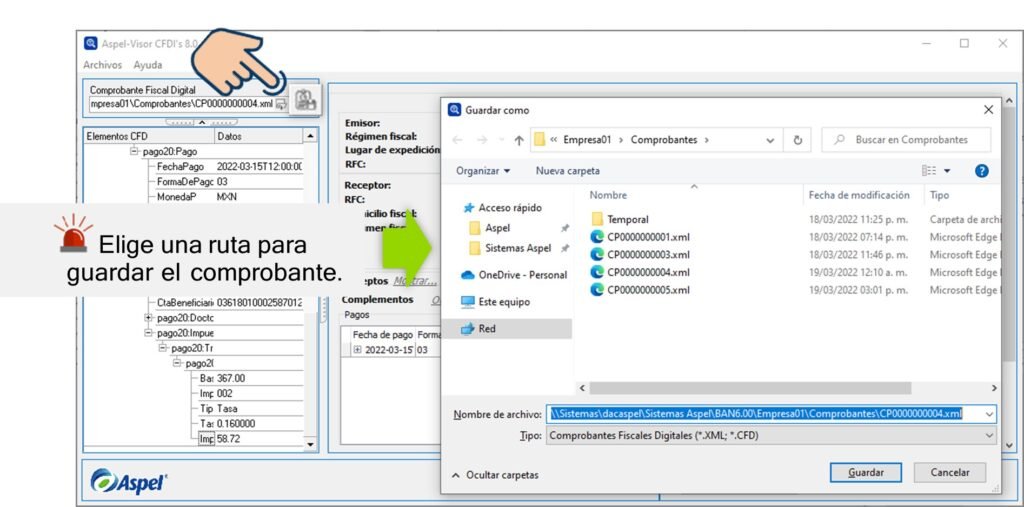The height and width of the screenshot is (507, 1024).
Task: Open the Archivos menu
Action: pos(103,65)
